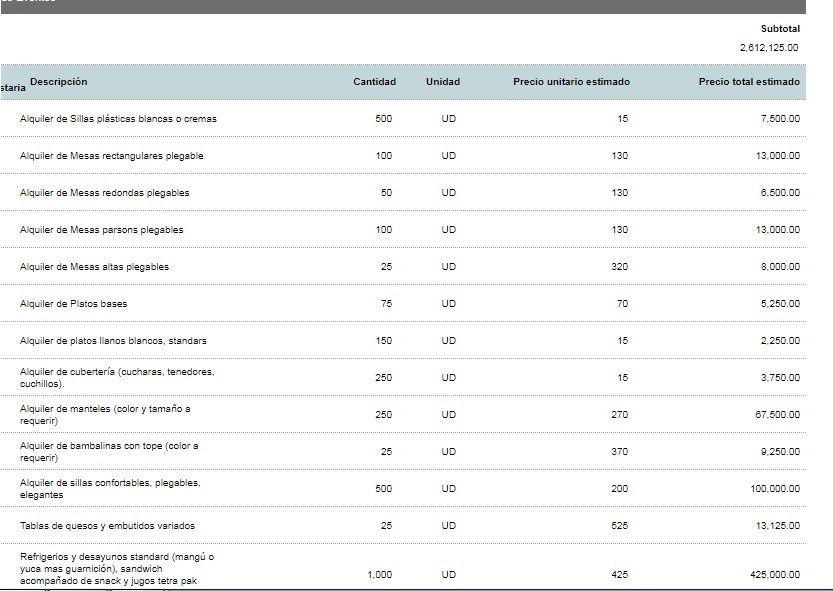Image resolution: width=833 pixels, height=591 pixels.
Task: Click the Precio total estimado header
Action: (748, 82)
